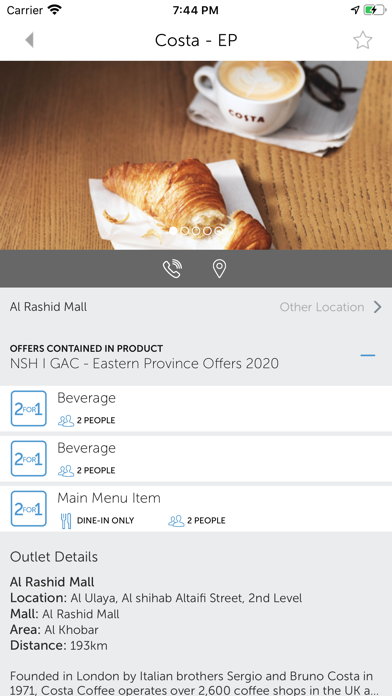Open the map location pin icon

(x=219, y=269)
